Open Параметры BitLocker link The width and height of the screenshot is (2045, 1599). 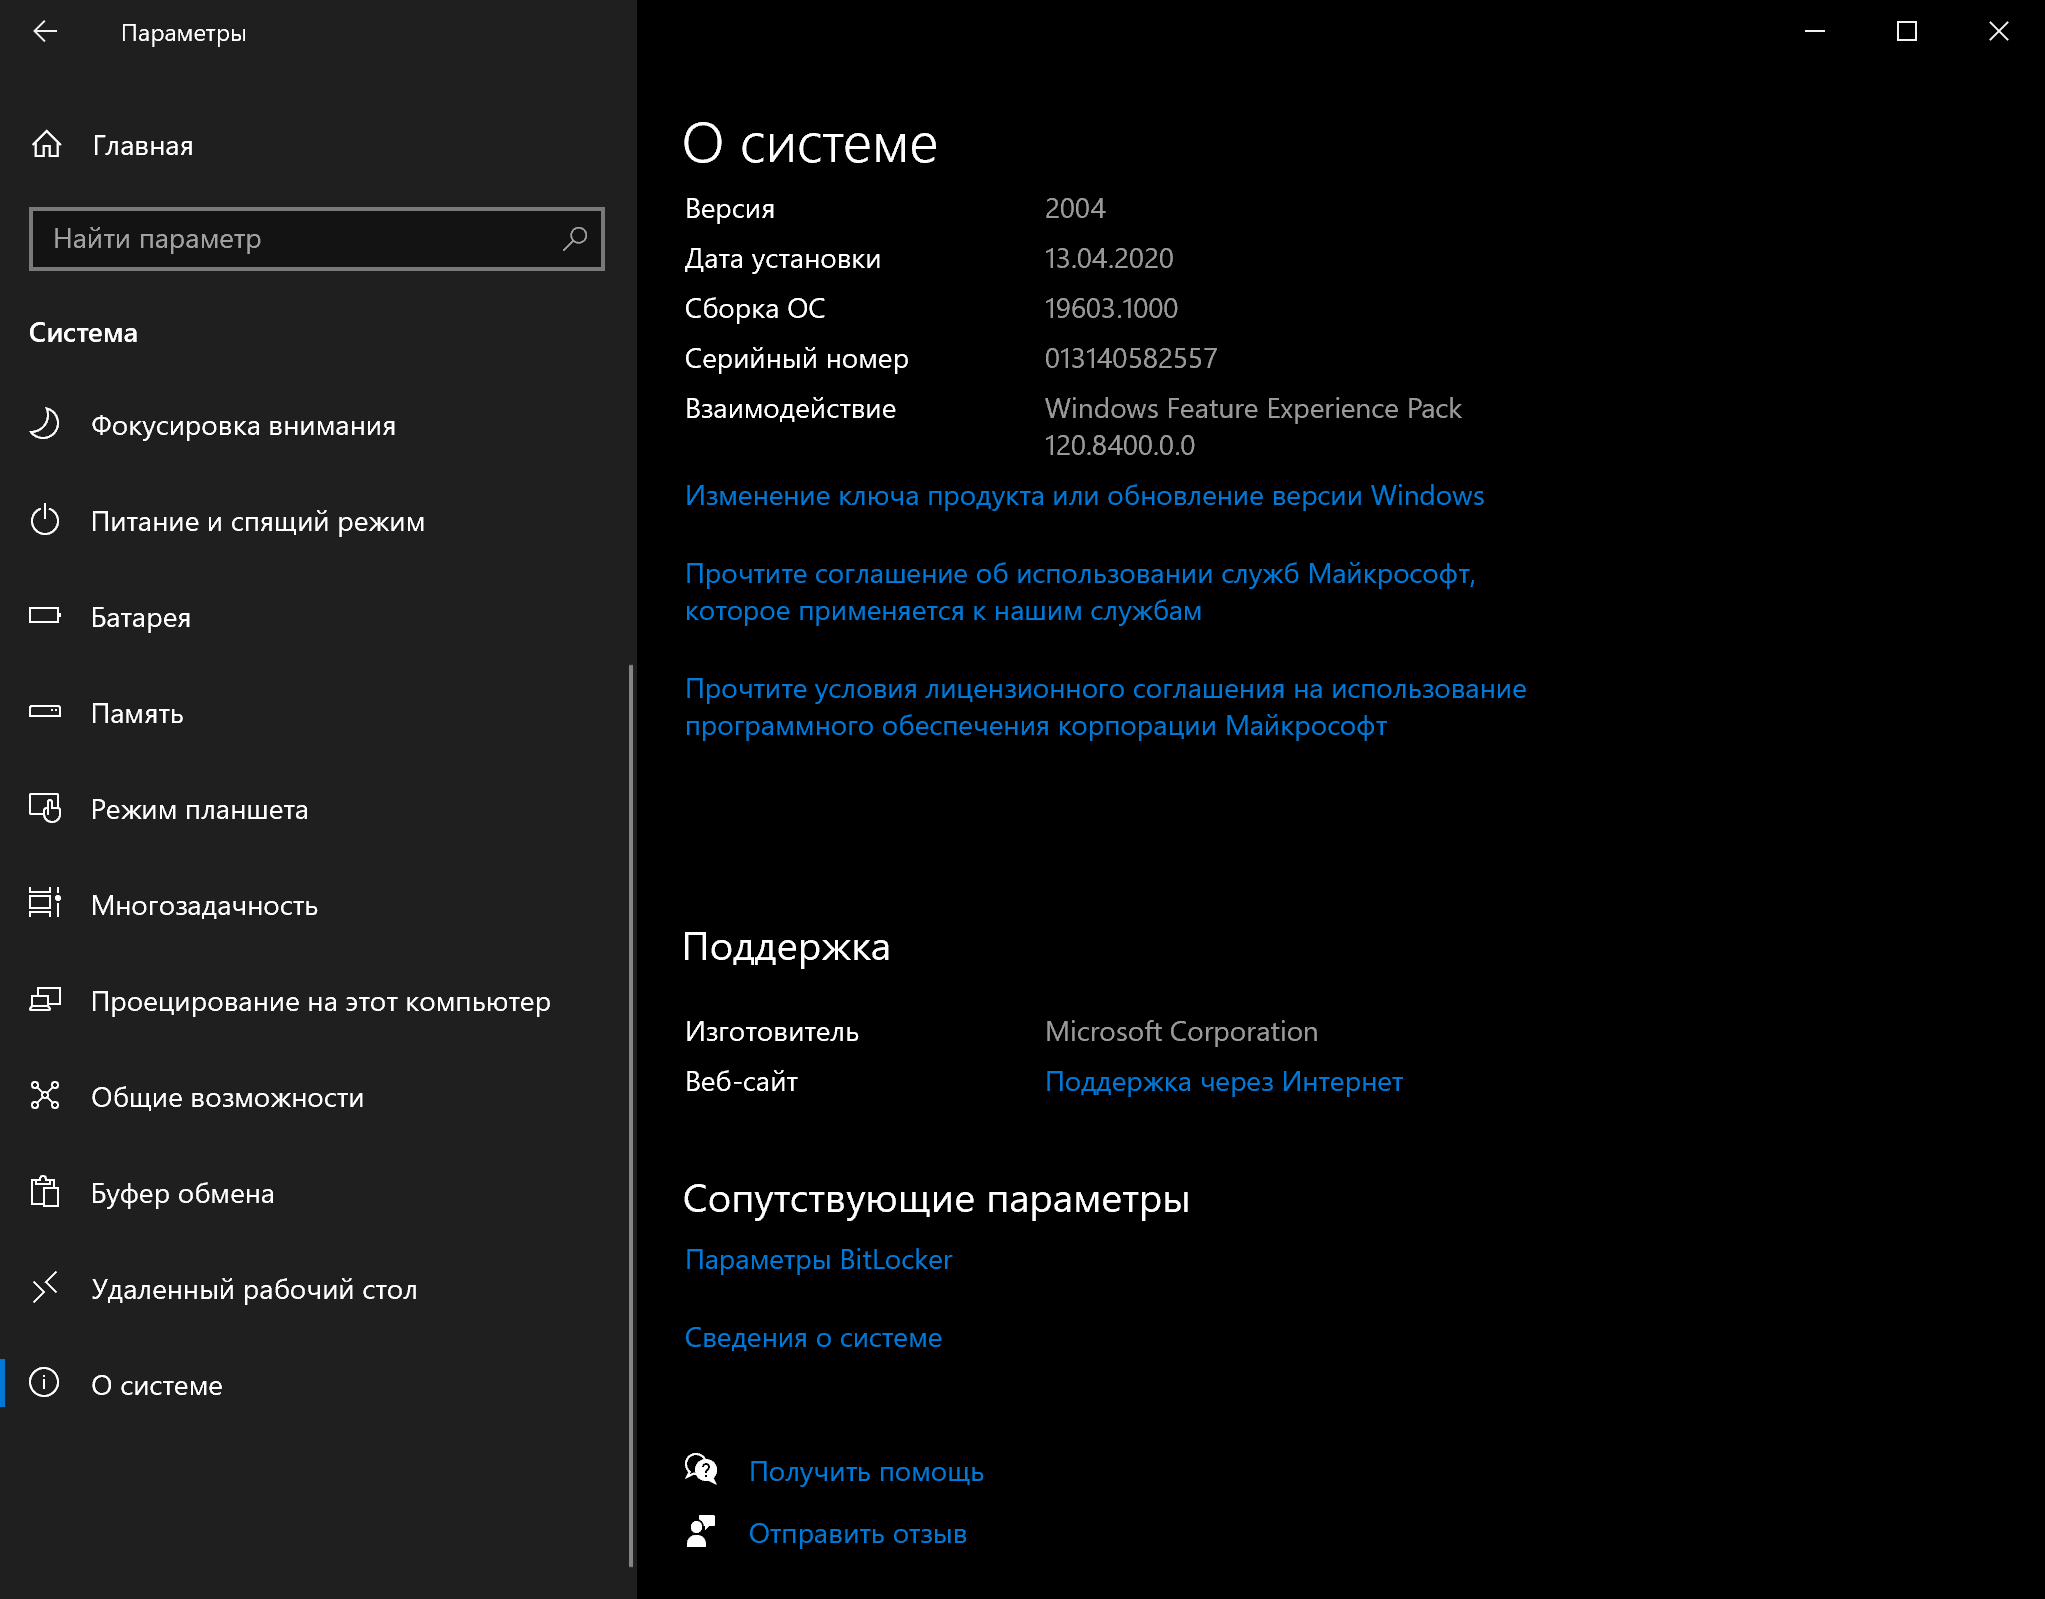pos(818,1260)
